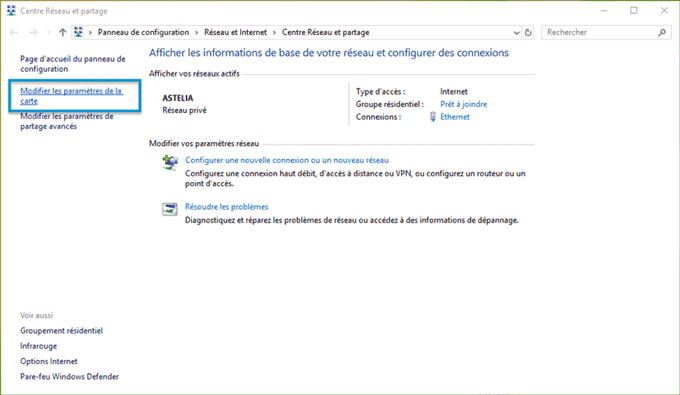Screen dimensions: 680x395
Task: Expand the chevron before Panneau de configuration
Action: click(90, 33)
